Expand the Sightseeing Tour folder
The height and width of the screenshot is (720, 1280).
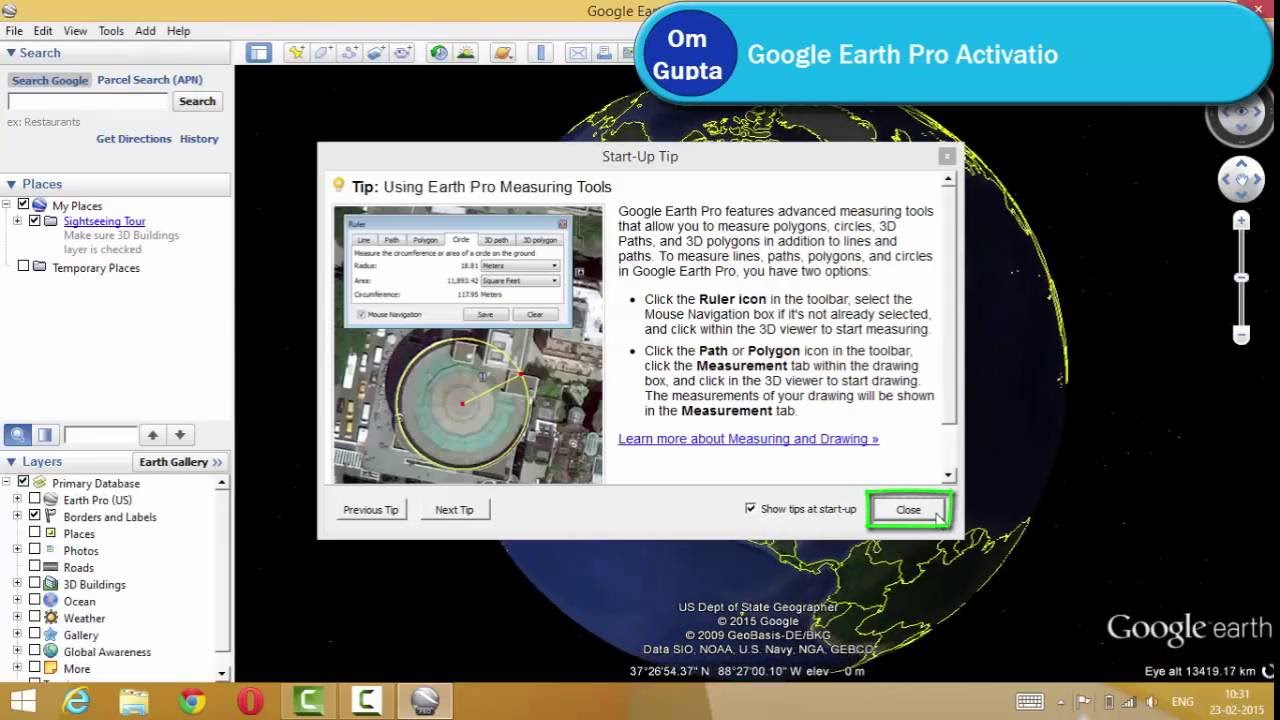tap(17, 221)
